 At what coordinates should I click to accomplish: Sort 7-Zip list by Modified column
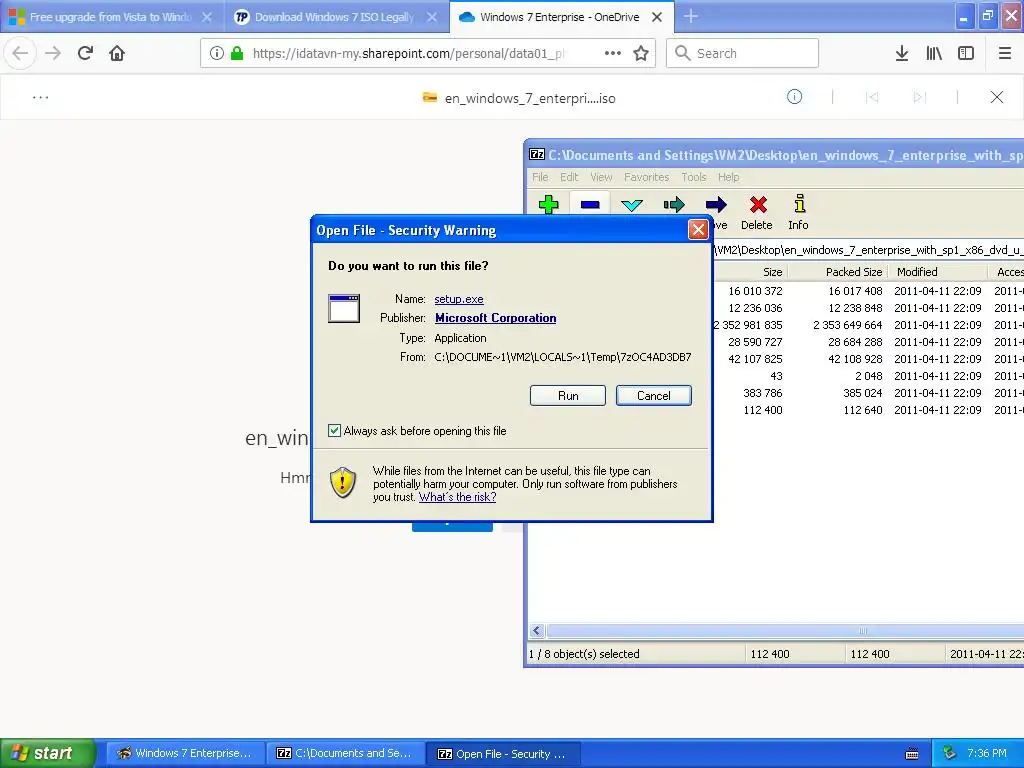[938, 272]
